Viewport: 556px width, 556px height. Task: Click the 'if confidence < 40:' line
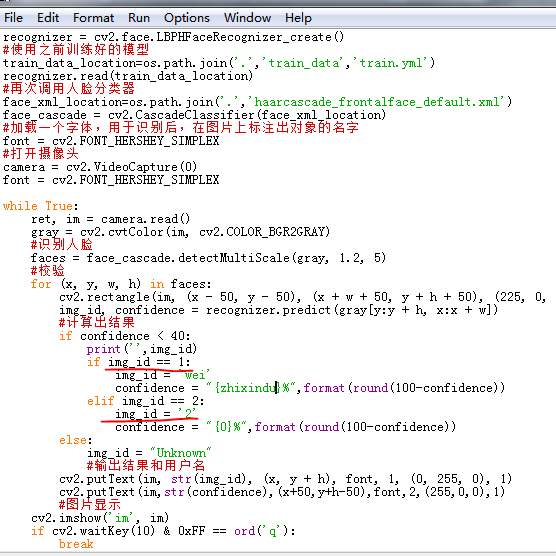pos(125,336)
